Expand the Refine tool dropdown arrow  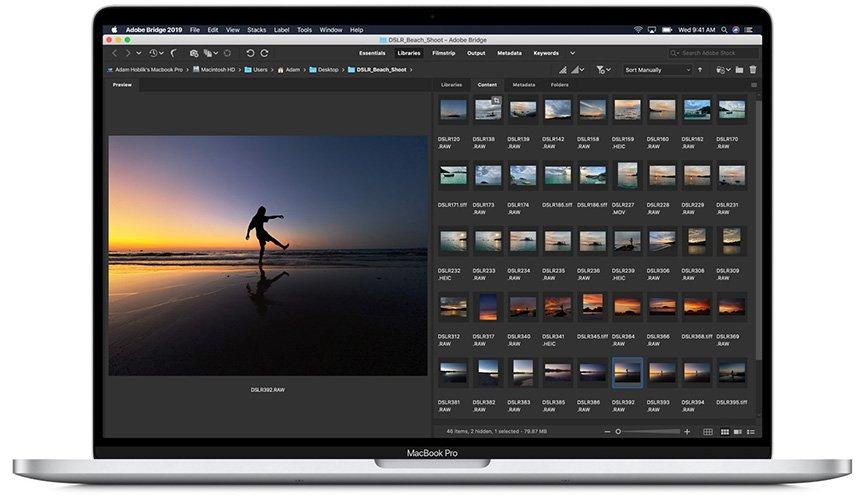point(216,53)
